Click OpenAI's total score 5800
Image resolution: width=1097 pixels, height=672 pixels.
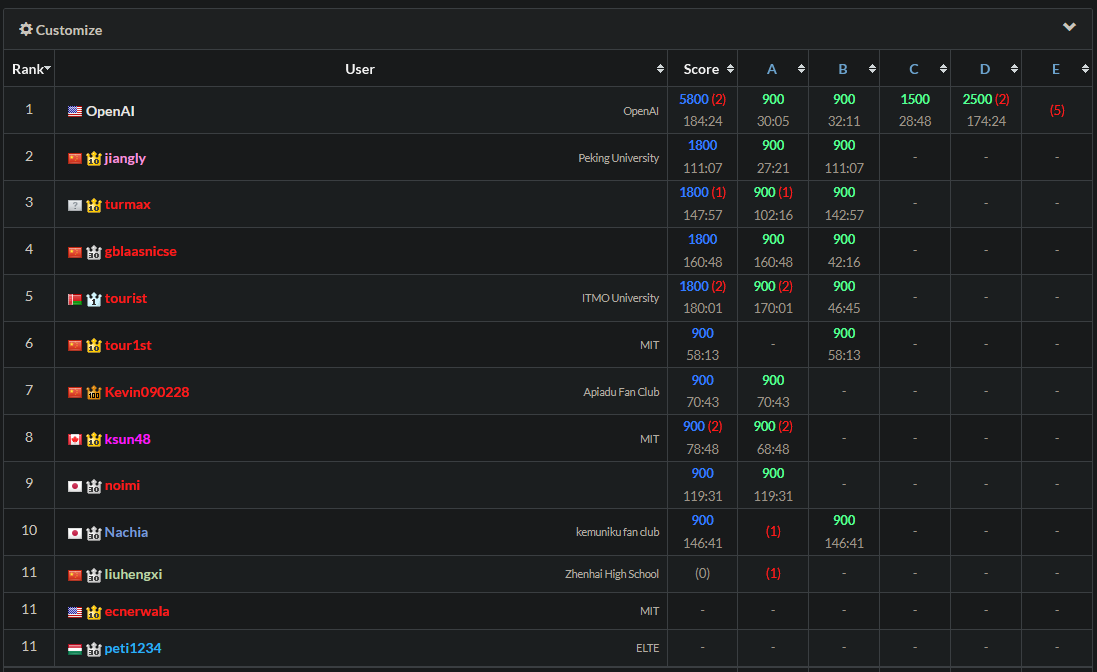[x=693, y=99]
